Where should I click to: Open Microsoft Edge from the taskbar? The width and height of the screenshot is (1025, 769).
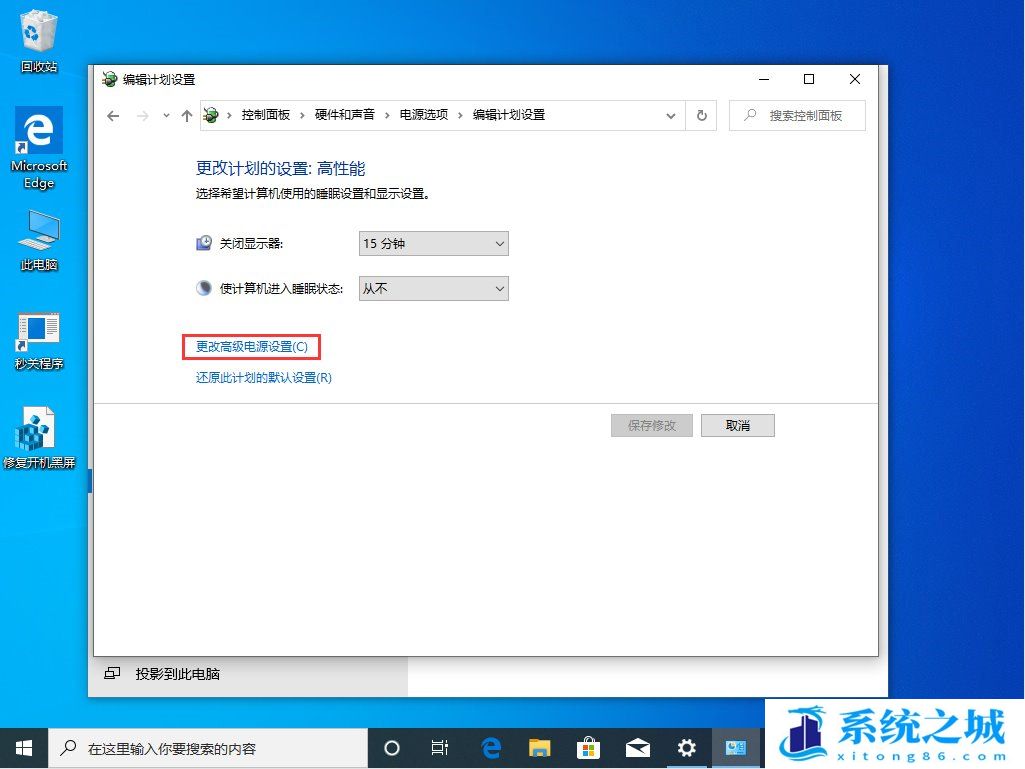pos(490,747)
